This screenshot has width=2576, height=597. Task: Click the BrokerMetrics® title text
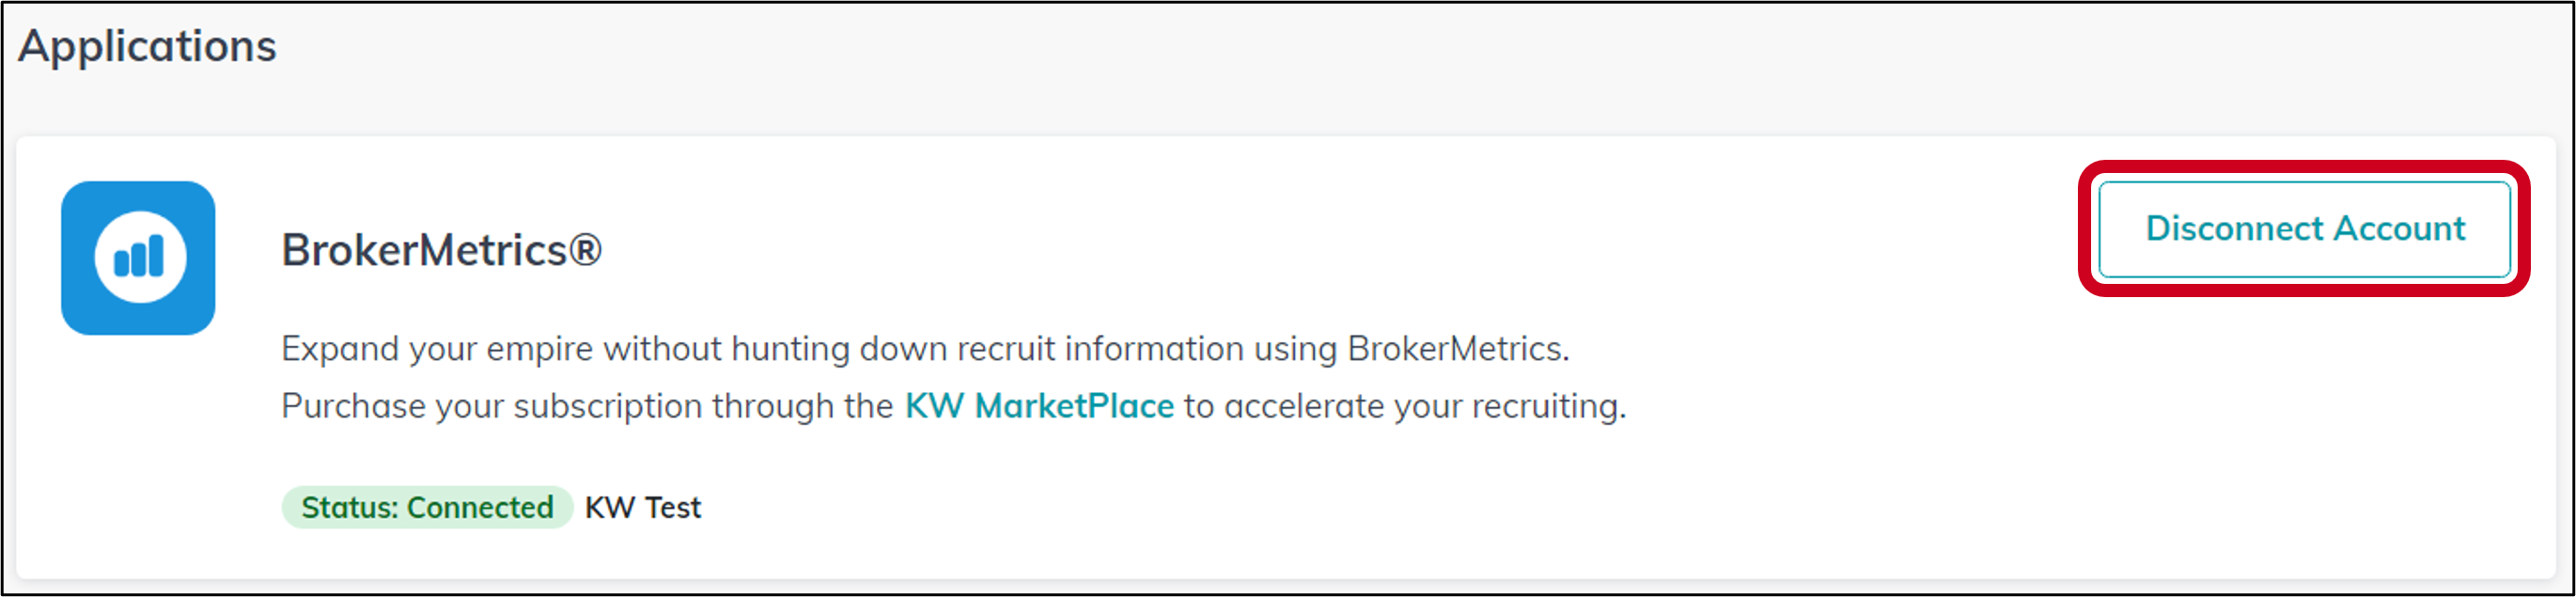click(x=443, y=250)
